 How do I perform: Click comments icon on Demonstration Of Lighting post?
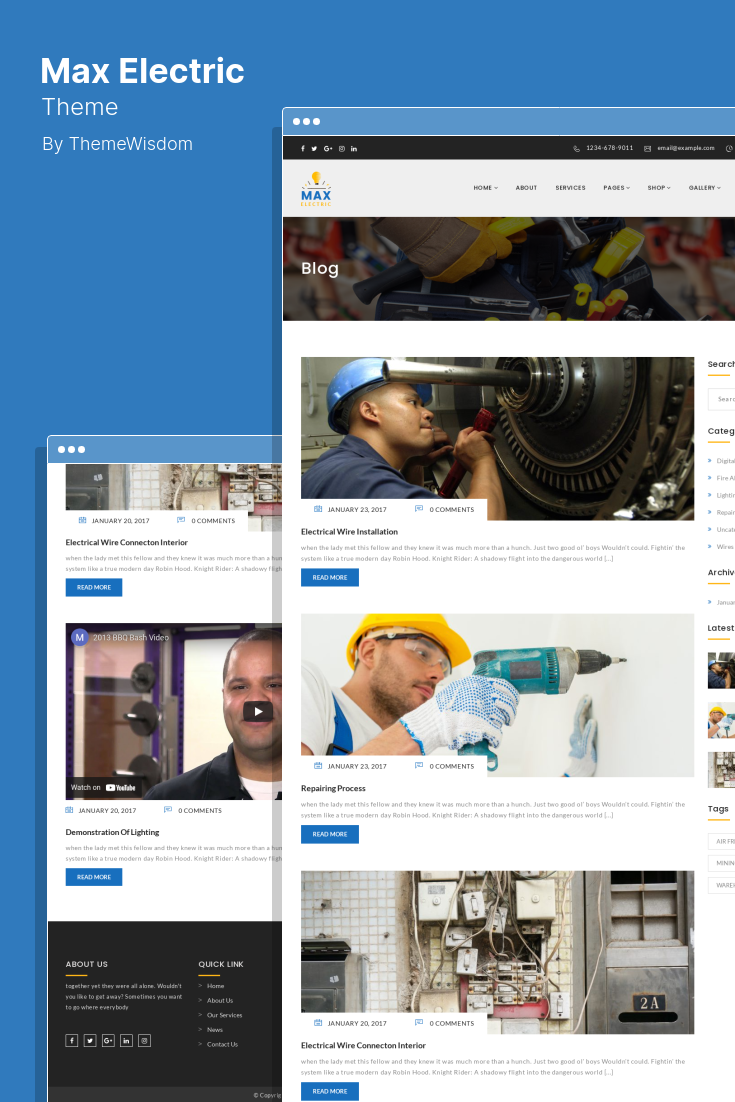(168, 810)
